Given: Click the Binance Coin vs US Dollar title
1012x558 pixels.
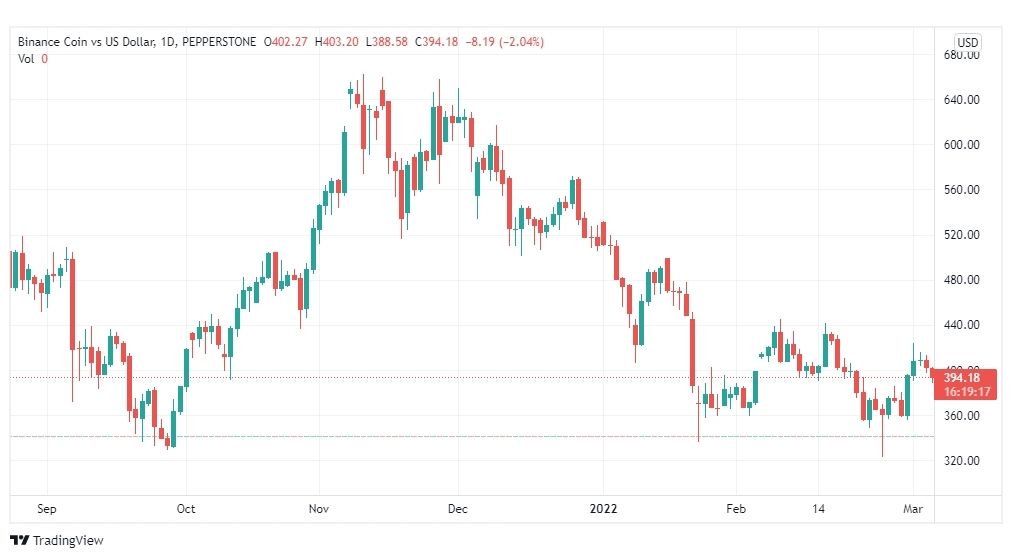Looking at the screenshot, I should tap(86, 42).
